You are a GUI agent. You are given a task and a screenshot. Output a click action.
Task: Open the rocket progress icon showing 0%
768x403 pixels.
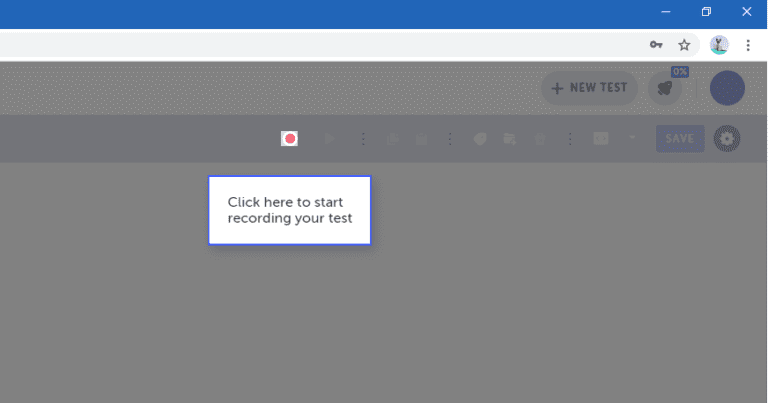pos(665,88)
